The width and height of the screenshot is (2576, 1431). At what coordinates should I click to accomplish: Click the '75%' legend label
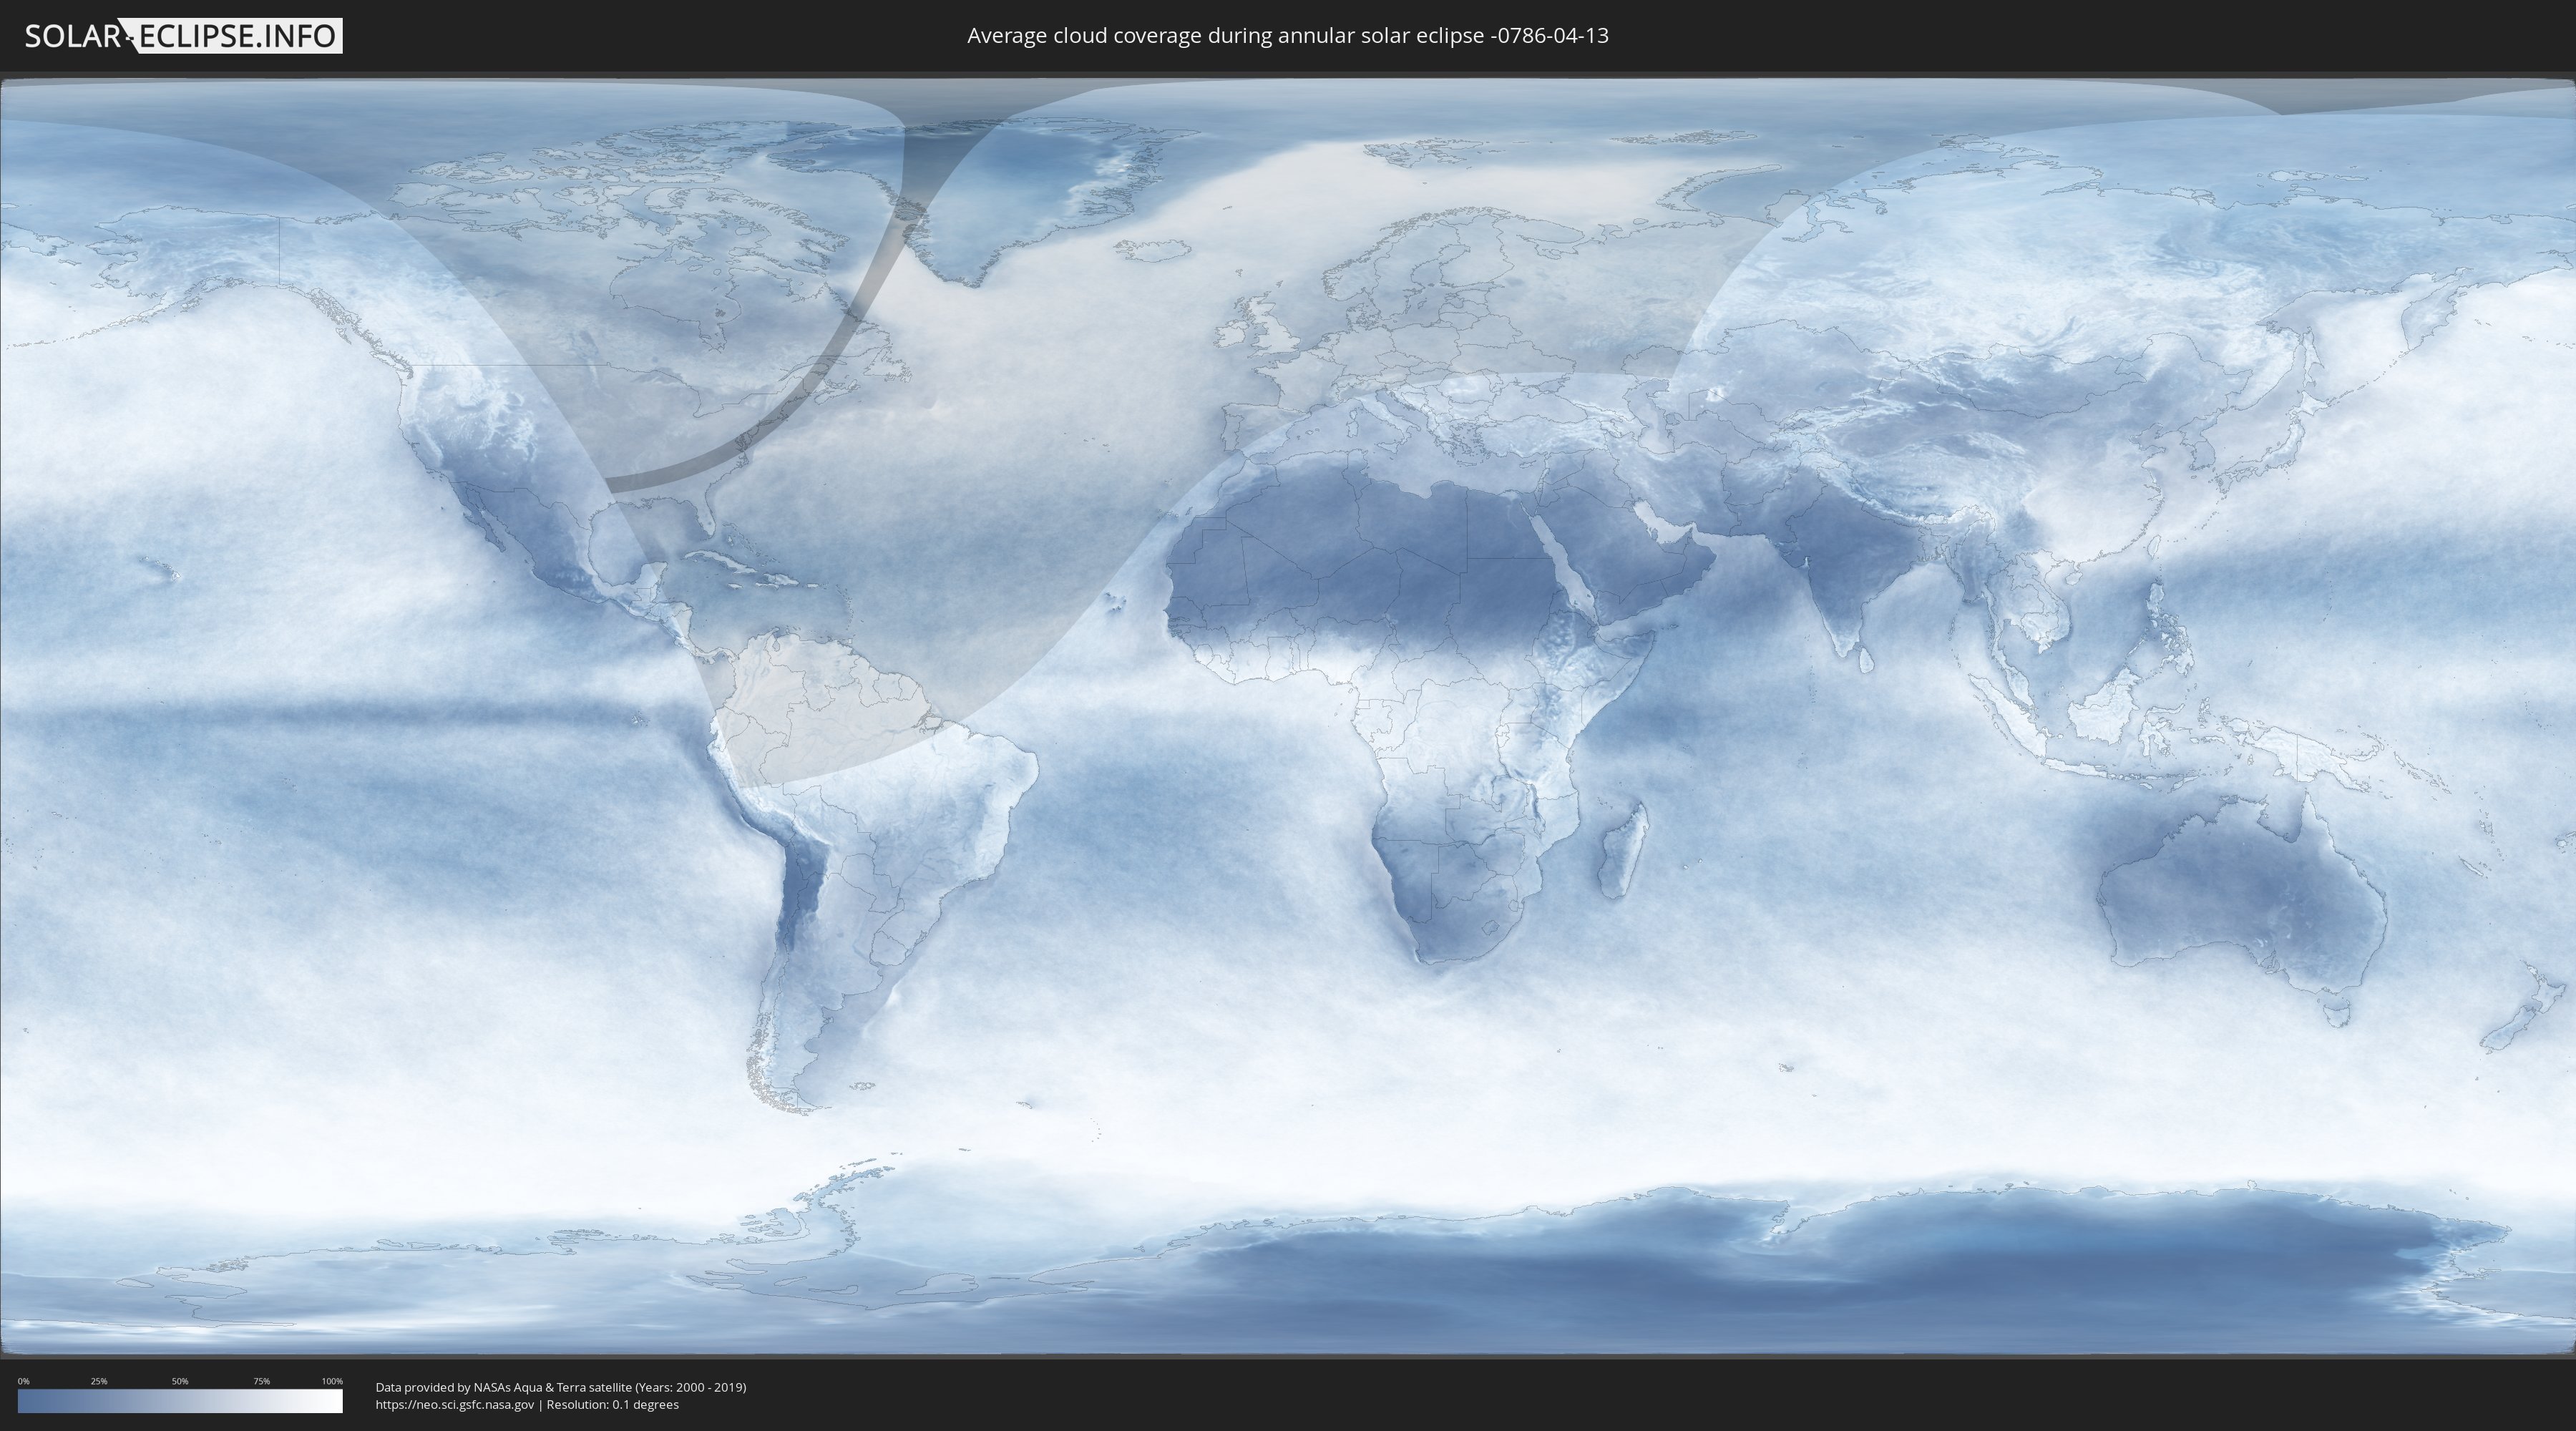pos(261,1381)
